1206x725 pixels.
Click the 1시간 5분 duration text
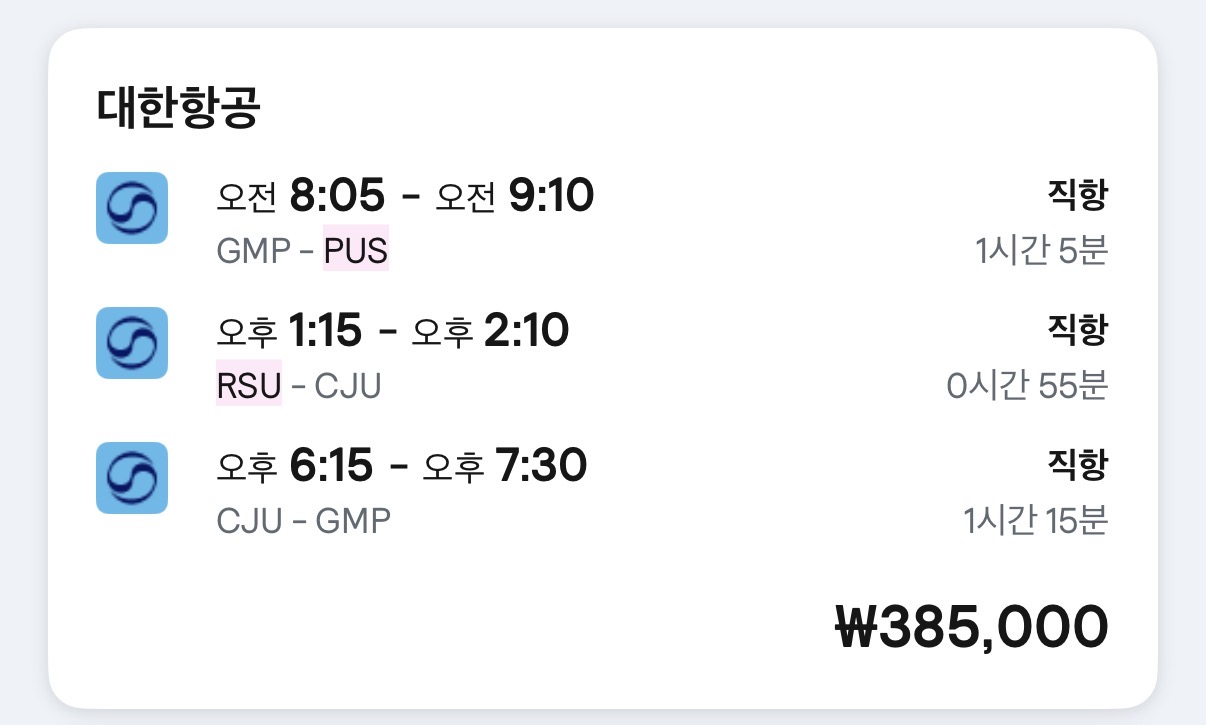click(x=1041, y=250)
